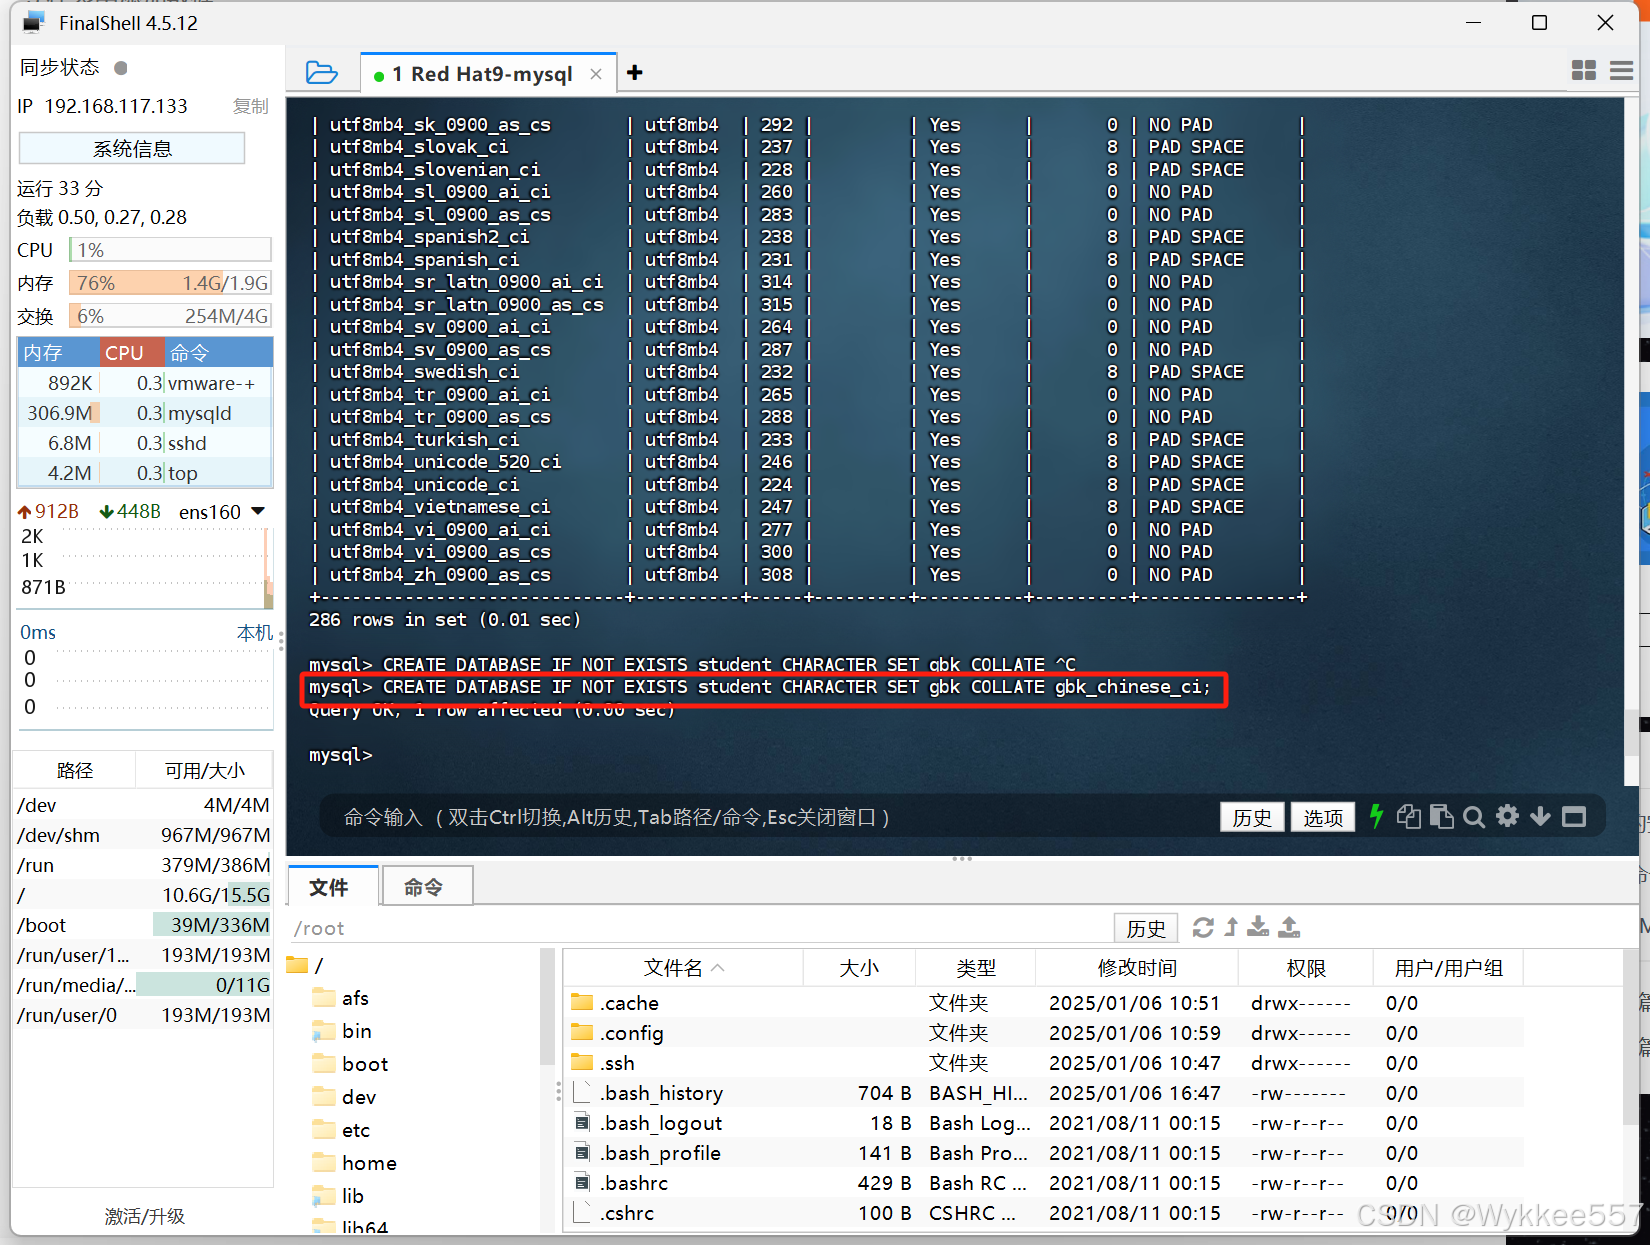Copy the IP address link
This screenshot has height=1245, width=1650.
250,106
